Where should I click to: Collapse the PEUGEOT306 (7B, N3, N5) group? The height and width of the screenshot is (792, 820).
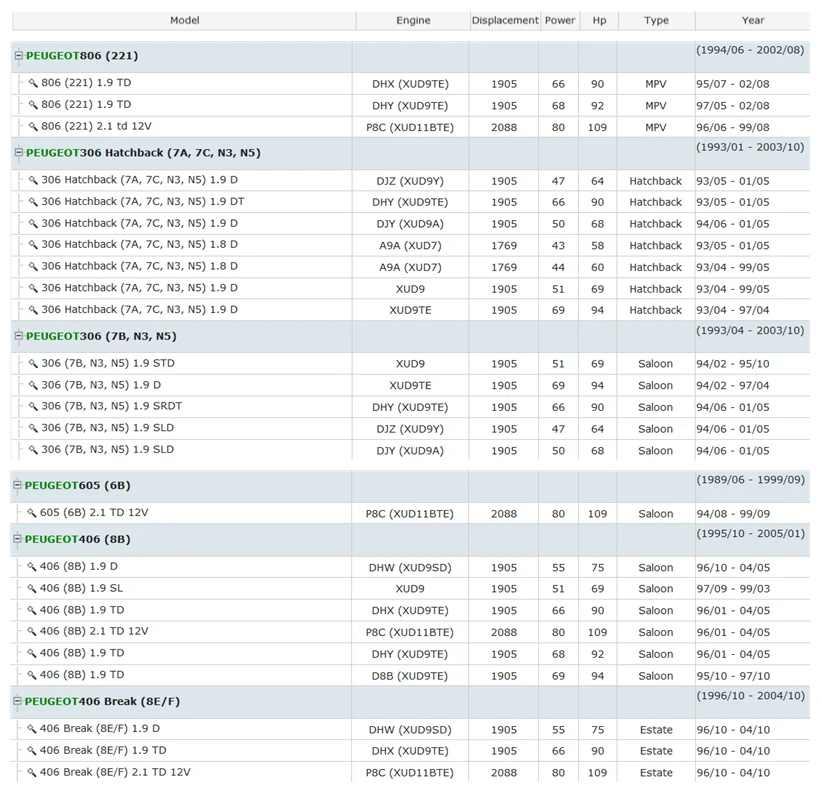pyautogui.click(x=19, y=335)
